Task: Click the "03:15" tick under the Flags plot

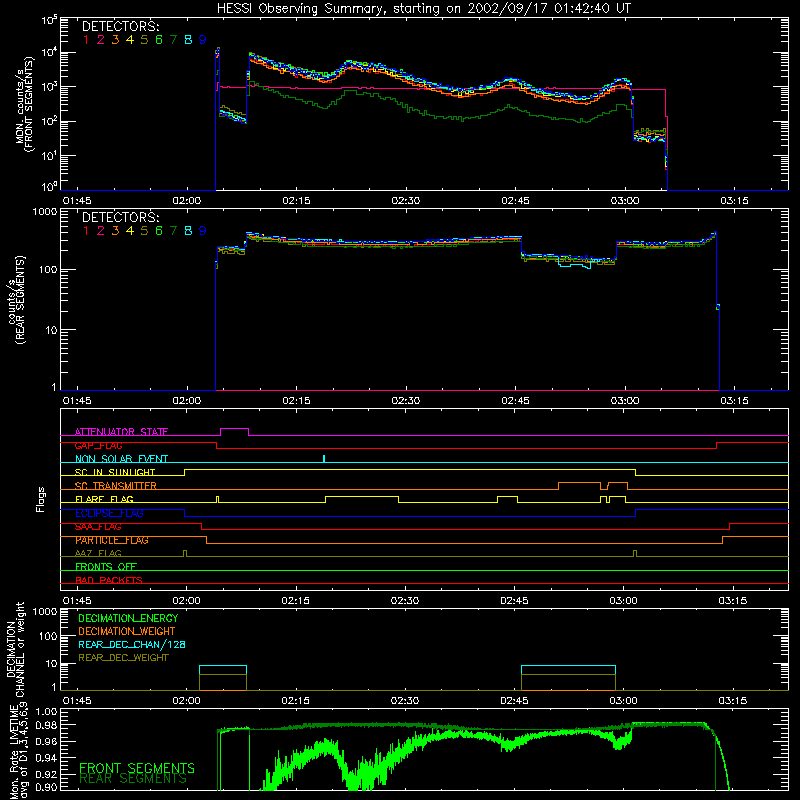Action: 733,601
